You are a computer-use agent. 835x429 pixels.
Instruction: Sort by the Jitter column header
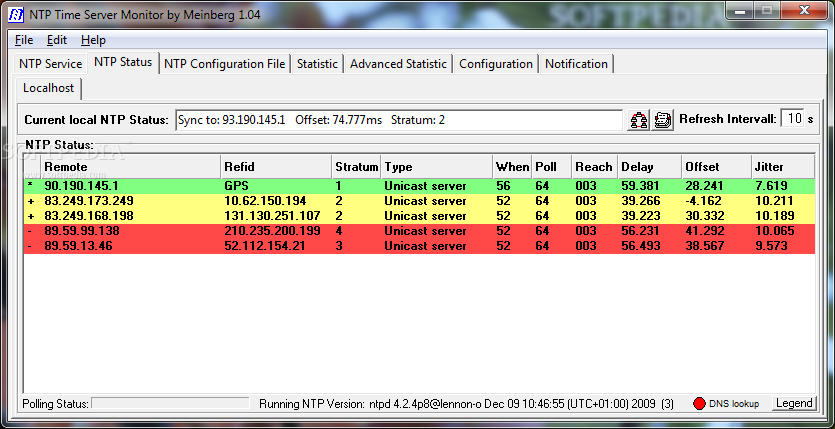click(783, 167)
